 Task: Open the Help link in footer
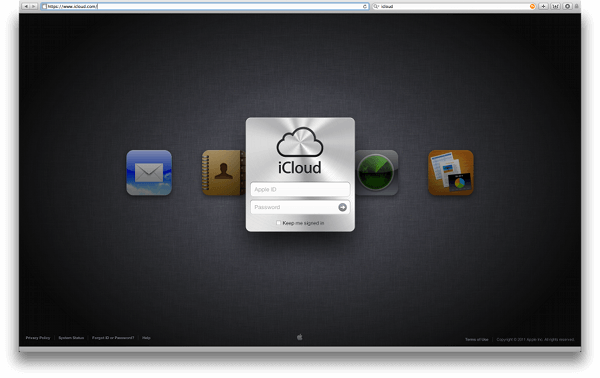pyautogui.click(x=146, y=338)
